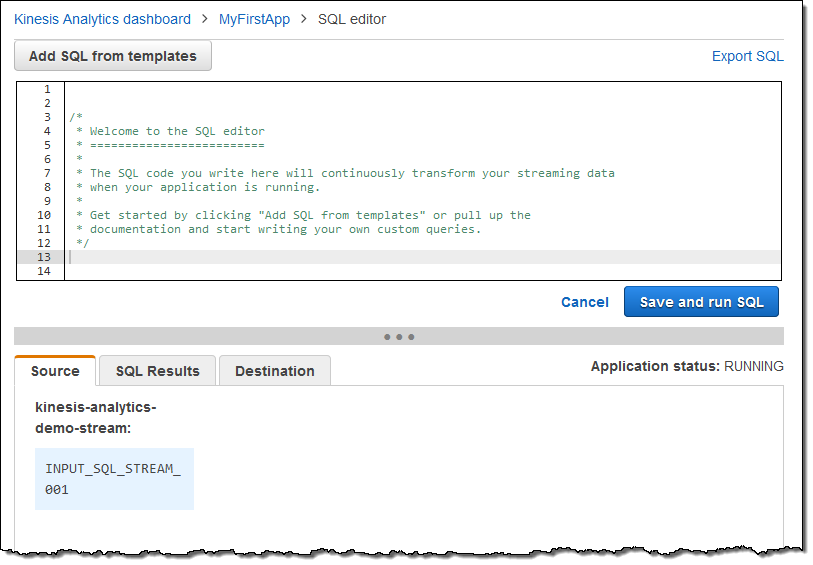
Task: Cancel the SQL editor changes
Action: [x=584, y=302]
